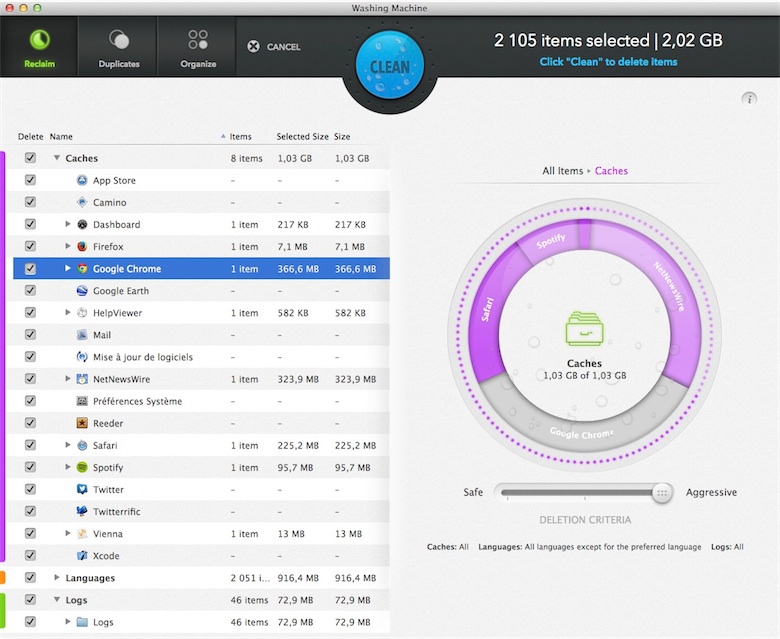Image resolution: width=780 pixels, height=639 pixels.
Task: Click the NetNewsWire app icon
Action: (82, 379)
